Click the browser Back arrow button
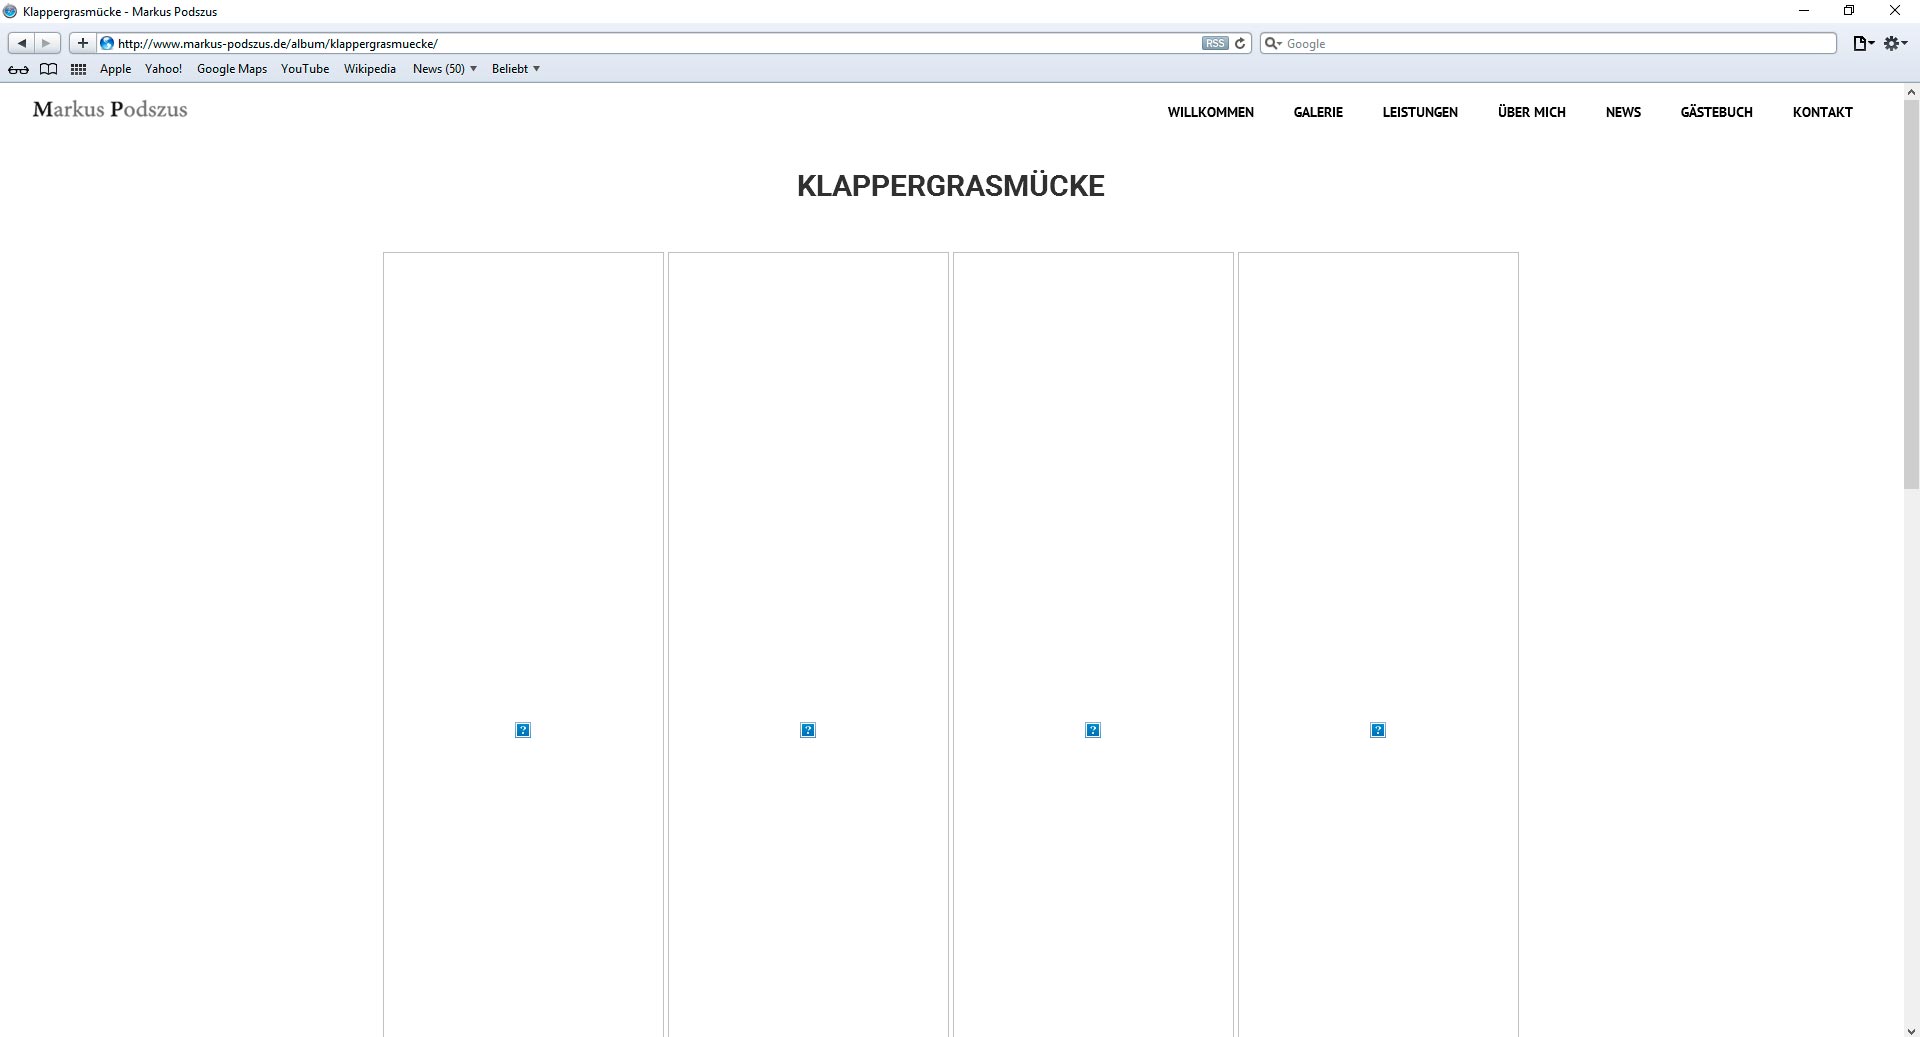The width and height of the screenshot is (1920, 1037). [21, 43]
